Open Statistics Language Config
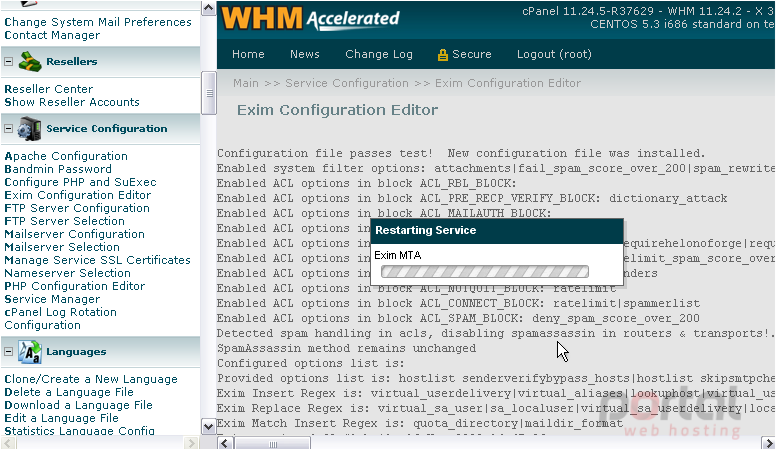Image resolution: width=776 pixels, height=450 pixels. tap(79, 431)
